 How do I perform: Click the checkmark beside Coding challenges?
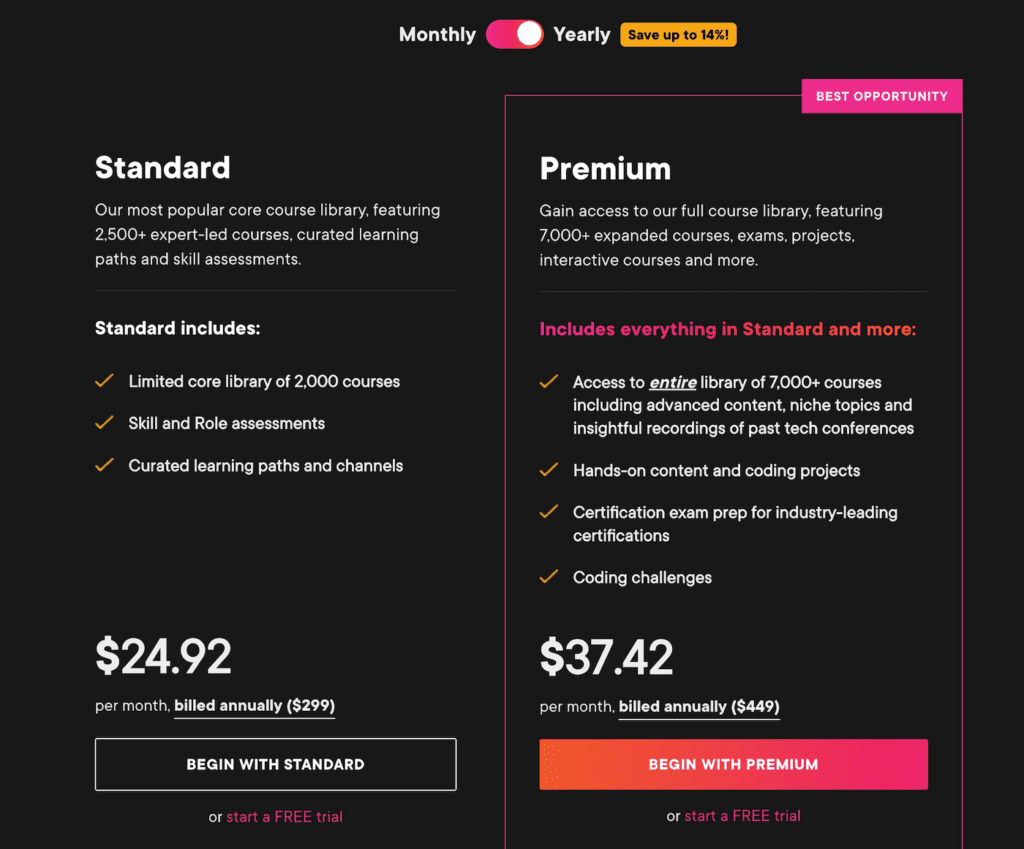tap(549, 577)
